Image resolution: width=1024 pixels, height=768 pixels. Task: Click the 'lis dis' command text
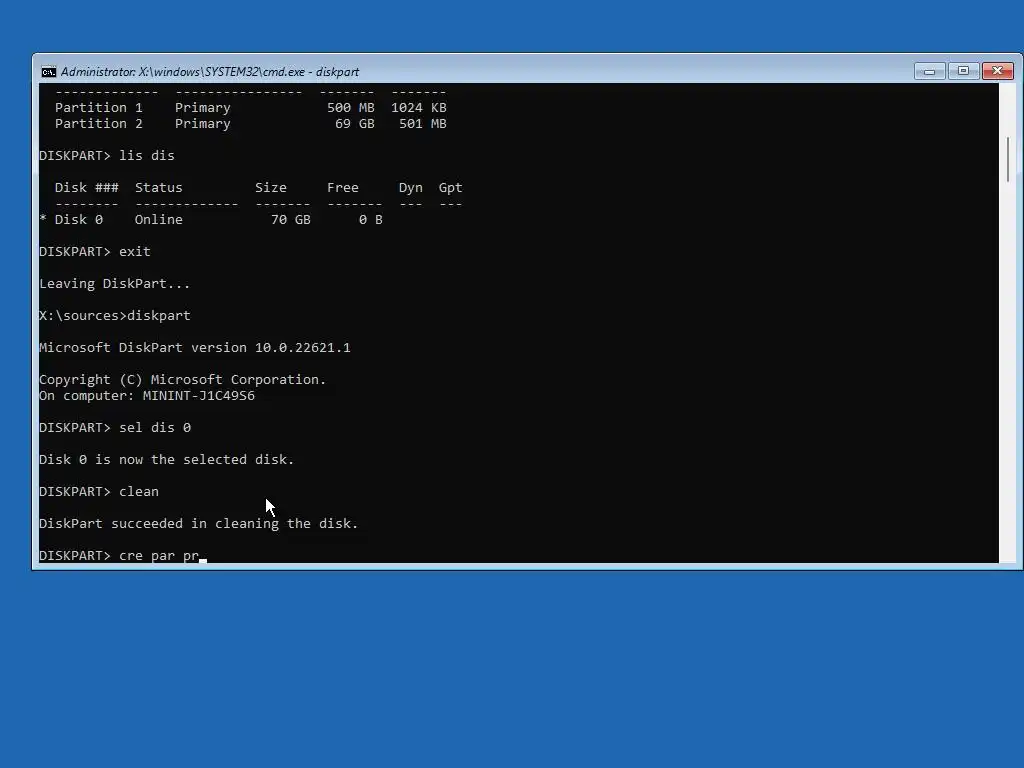pyautogui.click(x=147, y=155)
